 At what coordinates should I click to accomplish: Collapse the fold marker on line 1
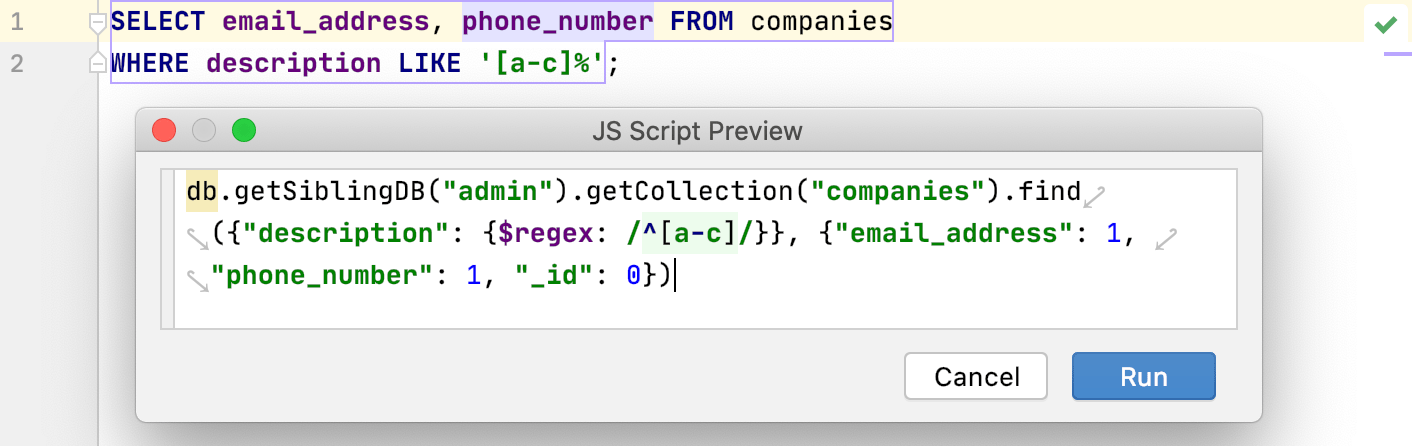click(x=97, y=23)
